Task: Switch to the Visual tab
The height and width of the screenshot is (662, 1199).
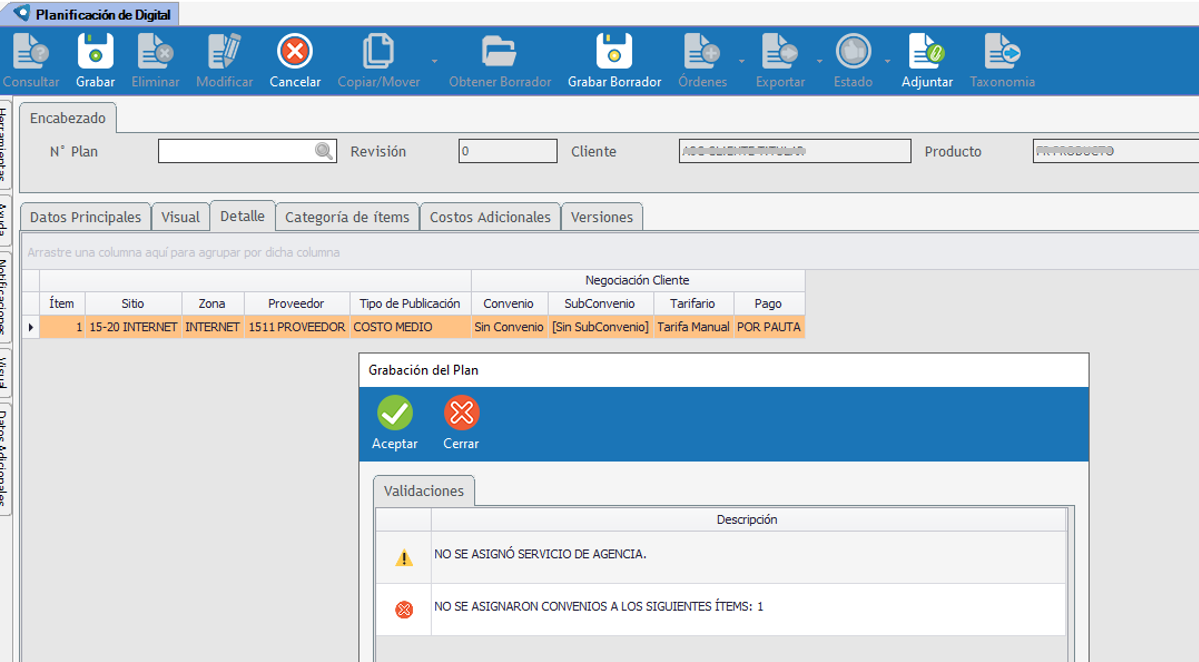Action: point(180,217)
